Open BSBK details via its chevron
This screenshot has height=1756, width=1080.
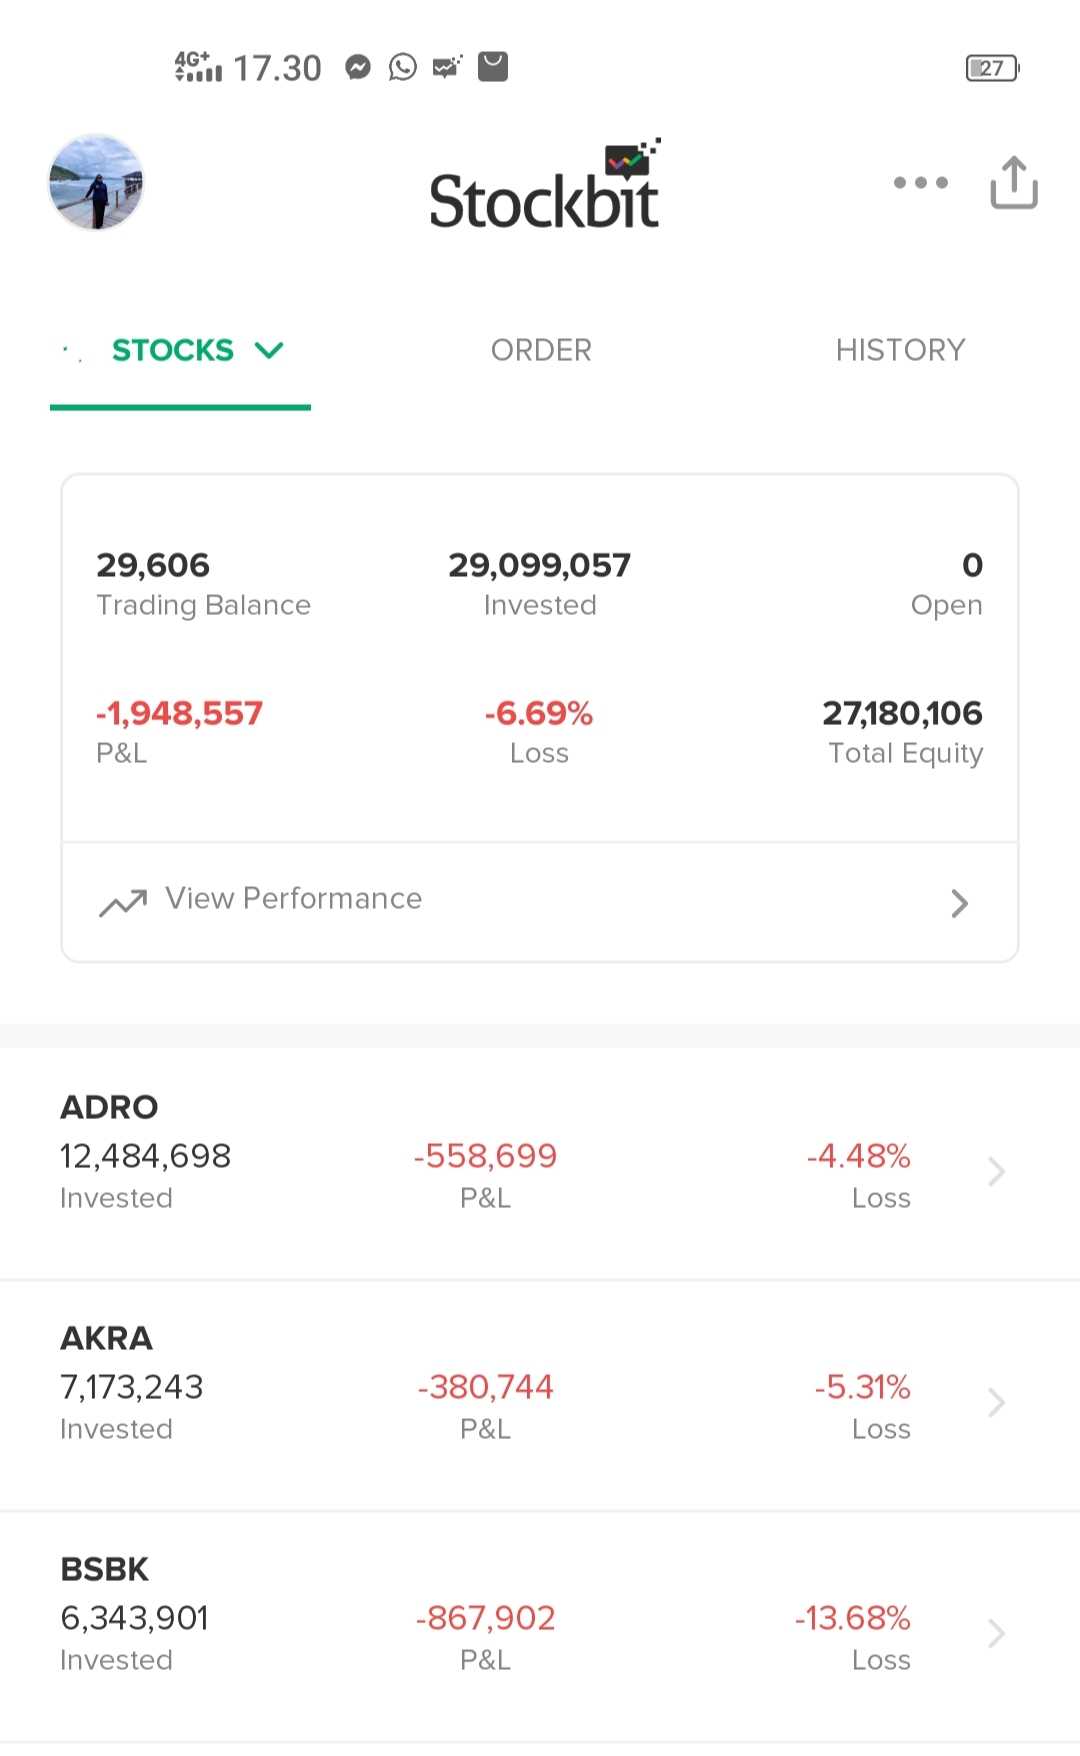996,1633
